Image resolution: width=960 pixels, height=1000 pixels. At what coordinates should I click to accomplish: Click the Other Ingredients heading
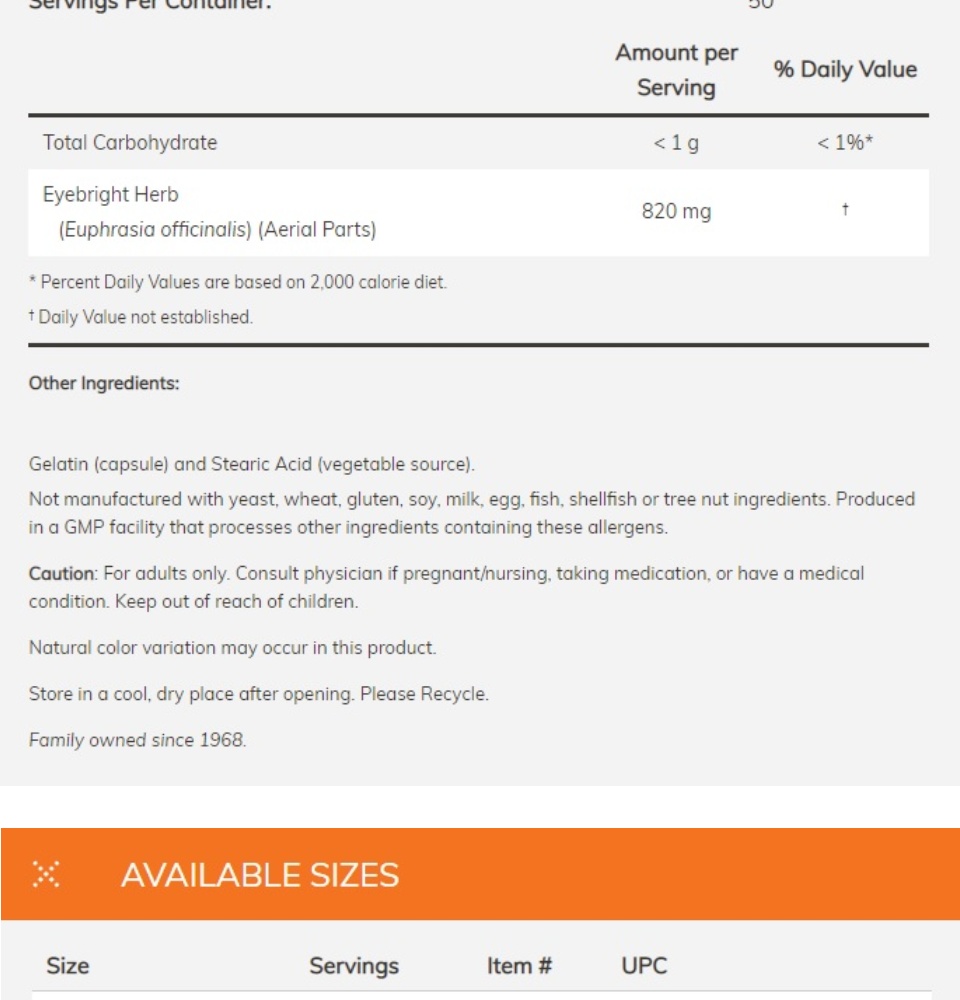tap(104, 383)
